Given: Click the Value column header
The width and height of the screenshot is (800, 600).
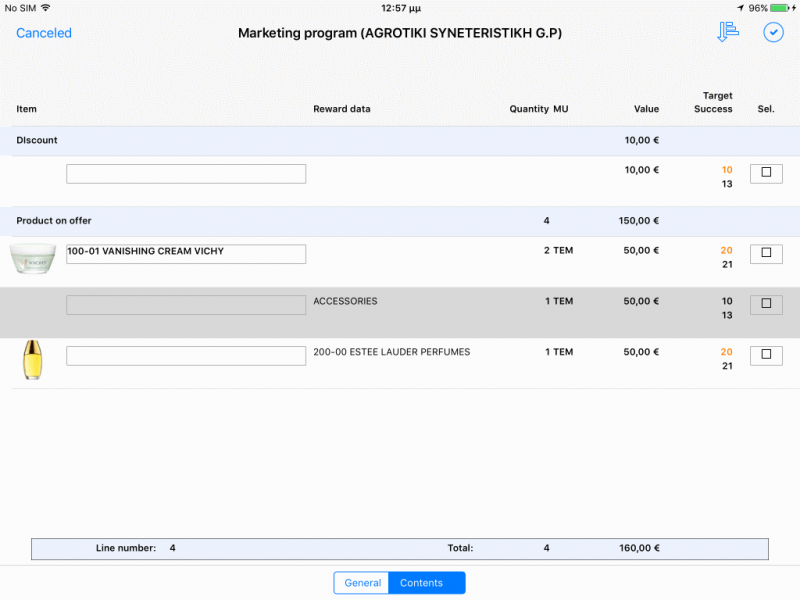Looking at the screenshot, I should point(646,109).
